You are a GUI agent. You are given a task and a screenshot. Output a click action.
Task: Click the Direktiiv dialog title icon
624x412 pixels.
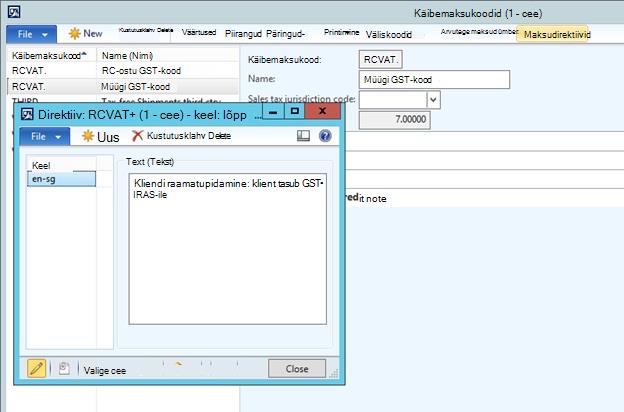pos(27,115)
